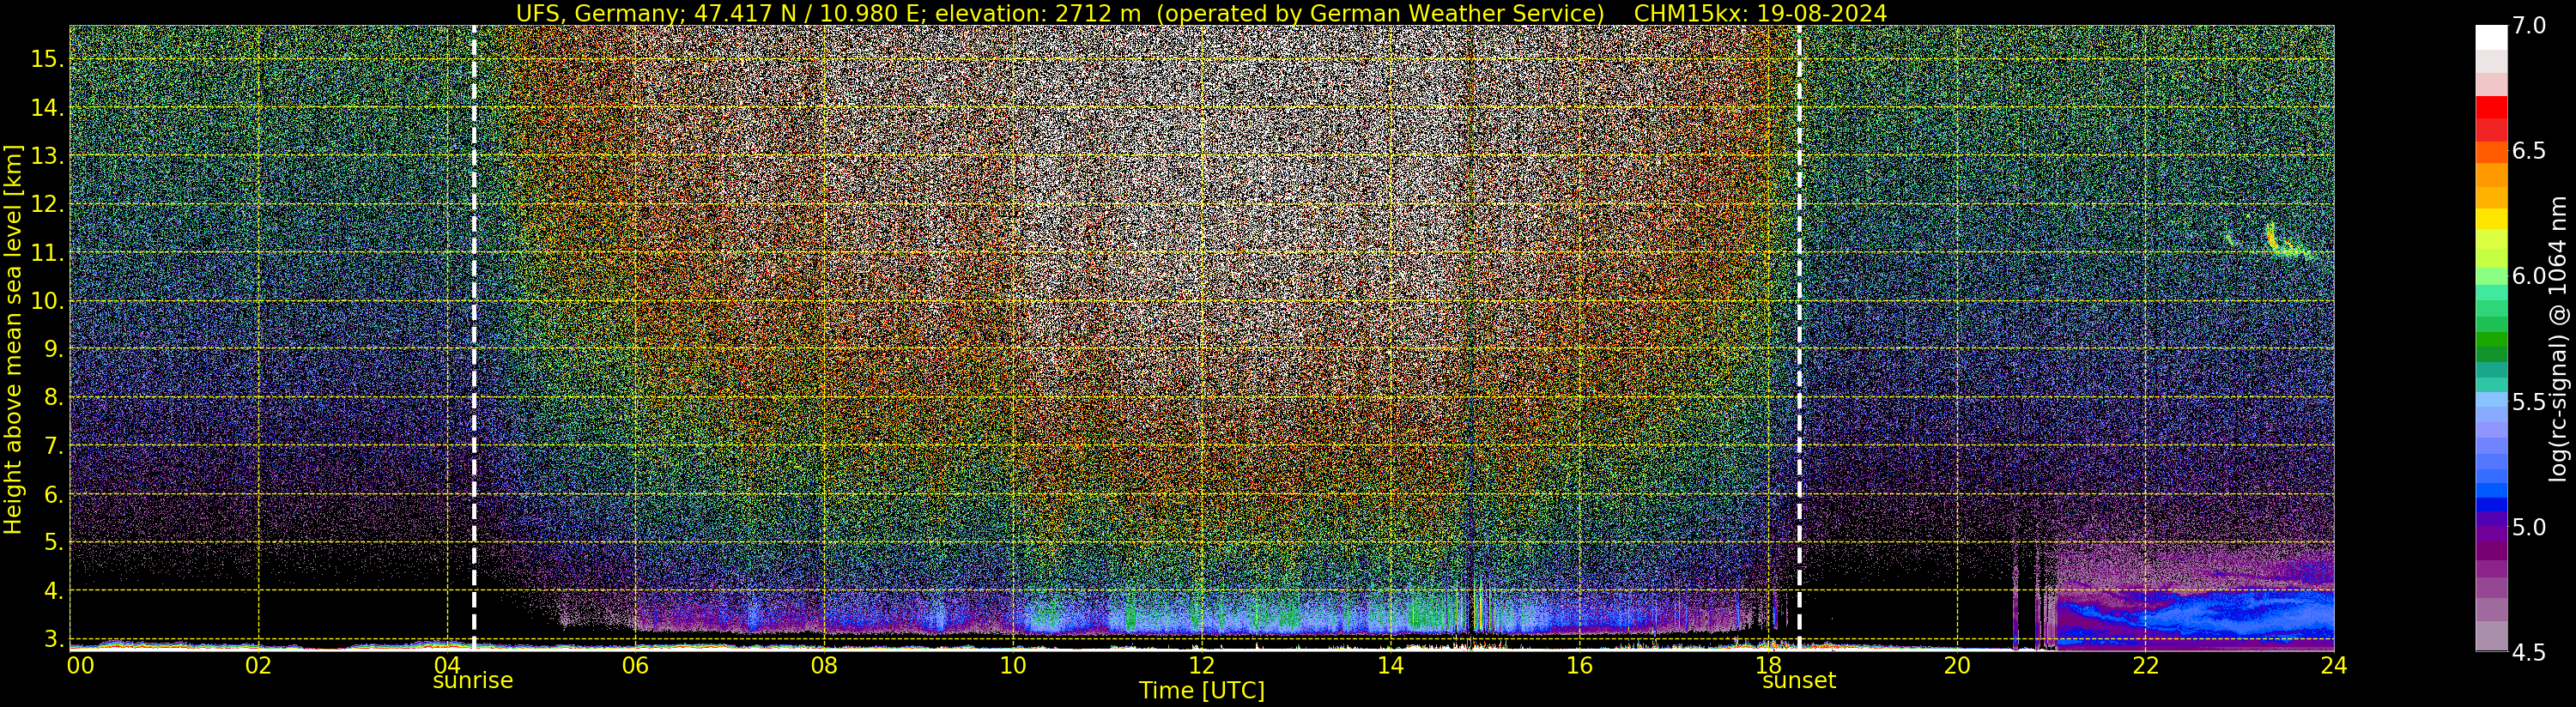
Task: Click the '7.0' colorbar tick label
Action: (x=2529, y=26)
